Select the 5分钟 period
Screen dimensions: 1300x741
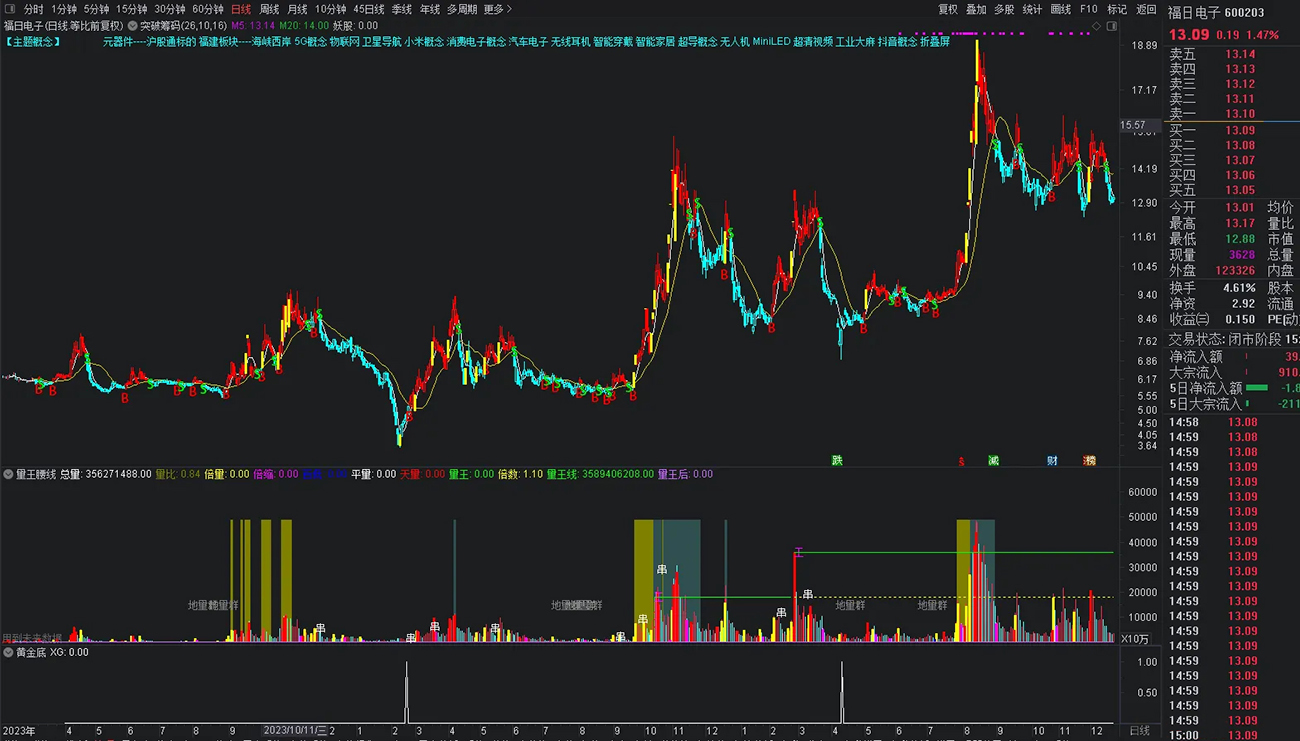click(96, 9)
